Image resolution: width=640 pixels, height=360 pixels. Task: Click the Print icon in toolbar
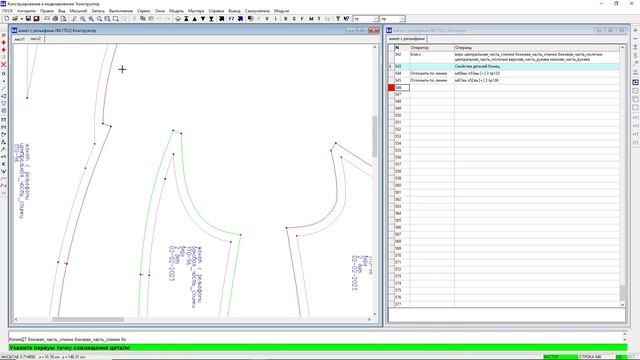(55, 19)
